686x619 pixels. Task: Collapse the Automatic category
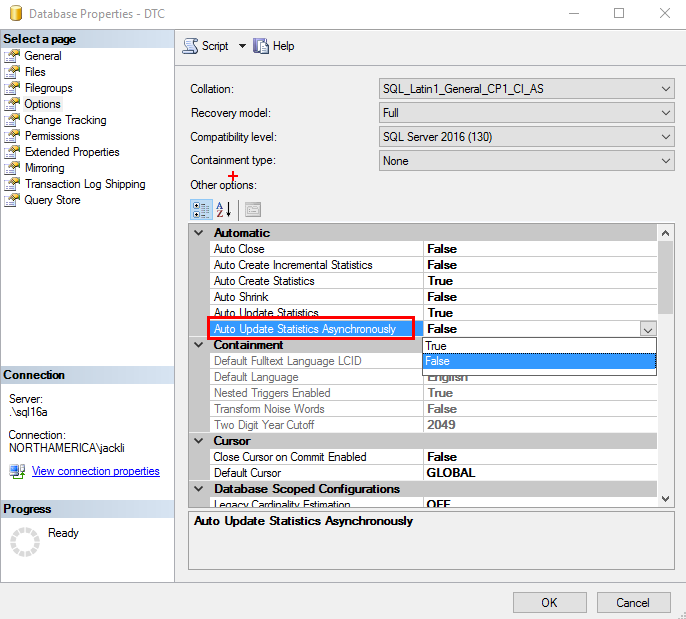(x=199, y=233)
